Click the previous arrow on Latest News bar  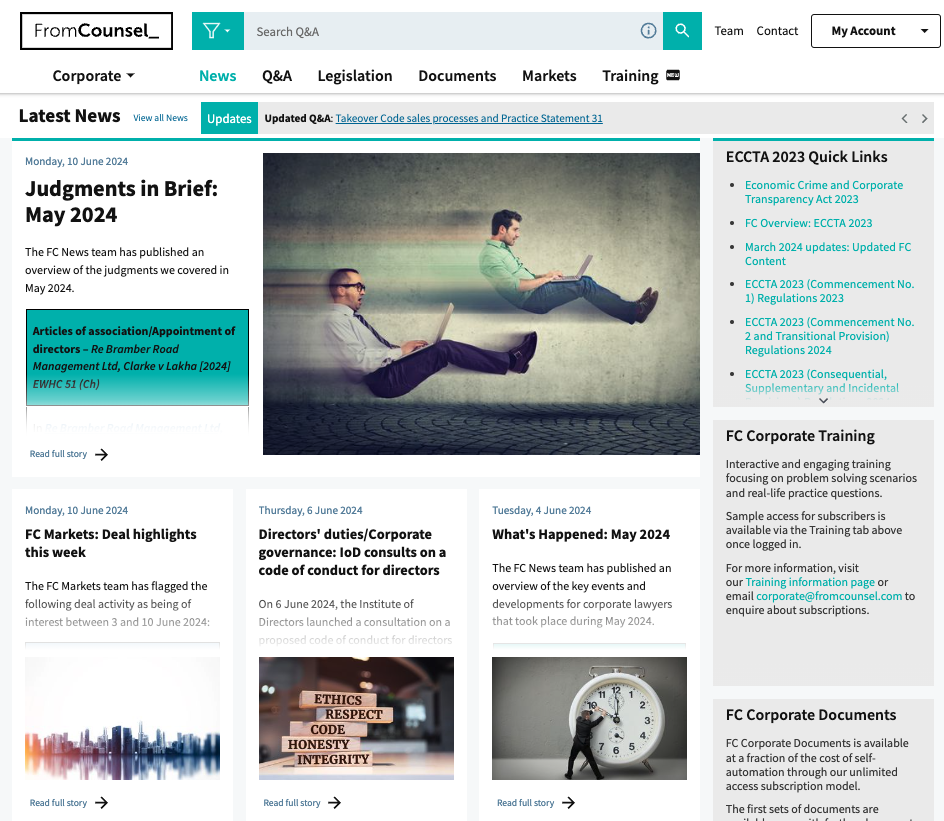(x=905, y=117)
